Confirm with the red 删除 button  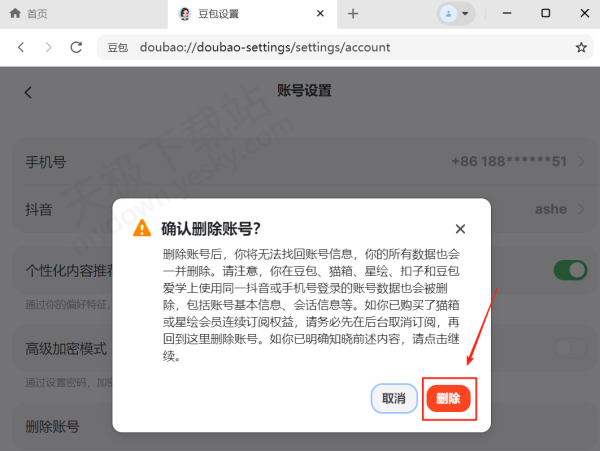[x=448, y=399]
